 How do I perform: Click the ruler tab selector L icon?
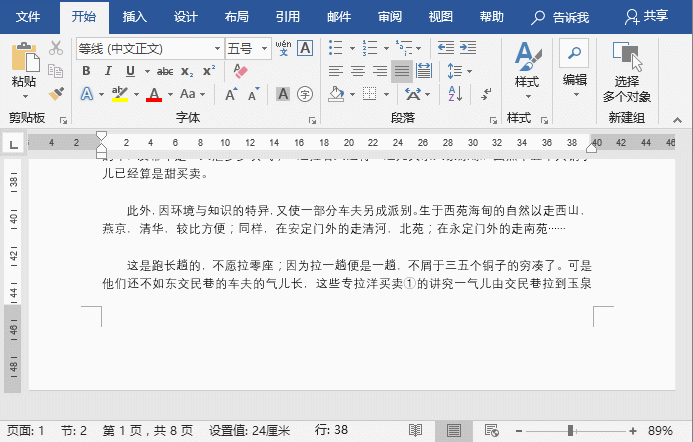point(14,144)
